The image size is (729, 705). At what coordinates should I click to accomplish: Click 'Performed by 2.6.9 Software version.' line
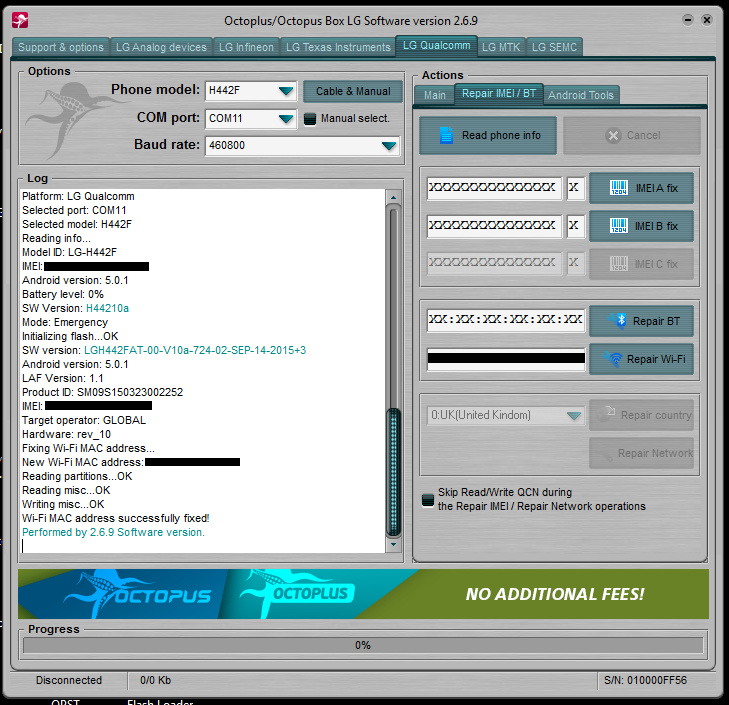(113, 532)
